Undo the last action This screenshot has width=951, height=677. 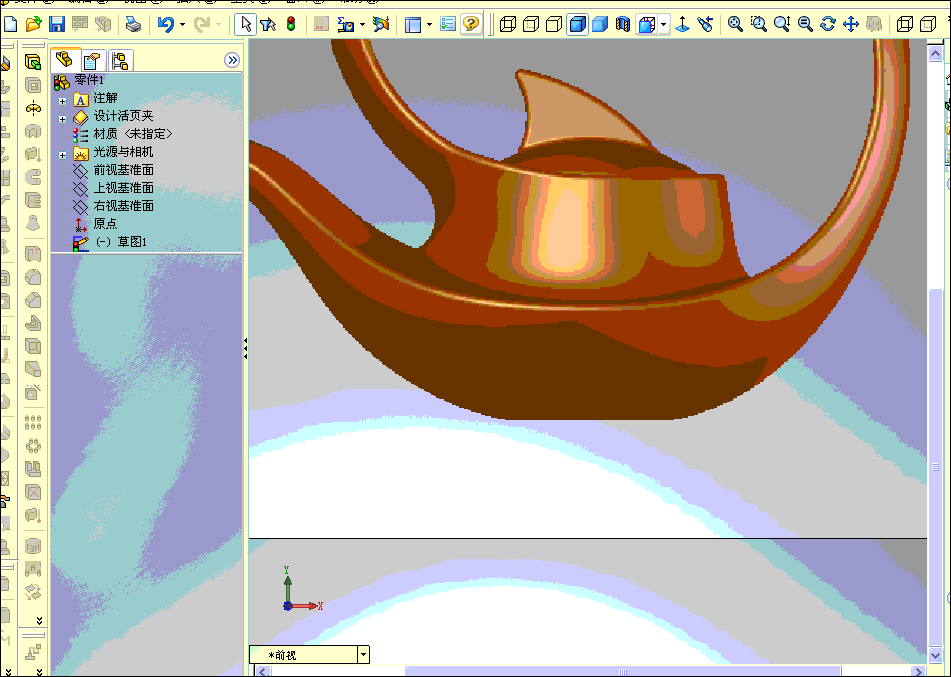click(x=166, y=24)
